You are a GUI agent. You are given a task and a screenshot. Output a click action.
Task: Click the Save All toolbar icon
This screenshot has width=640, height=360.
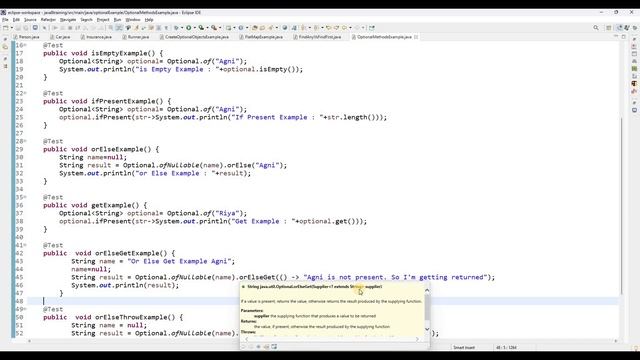[x=26, y=28]
